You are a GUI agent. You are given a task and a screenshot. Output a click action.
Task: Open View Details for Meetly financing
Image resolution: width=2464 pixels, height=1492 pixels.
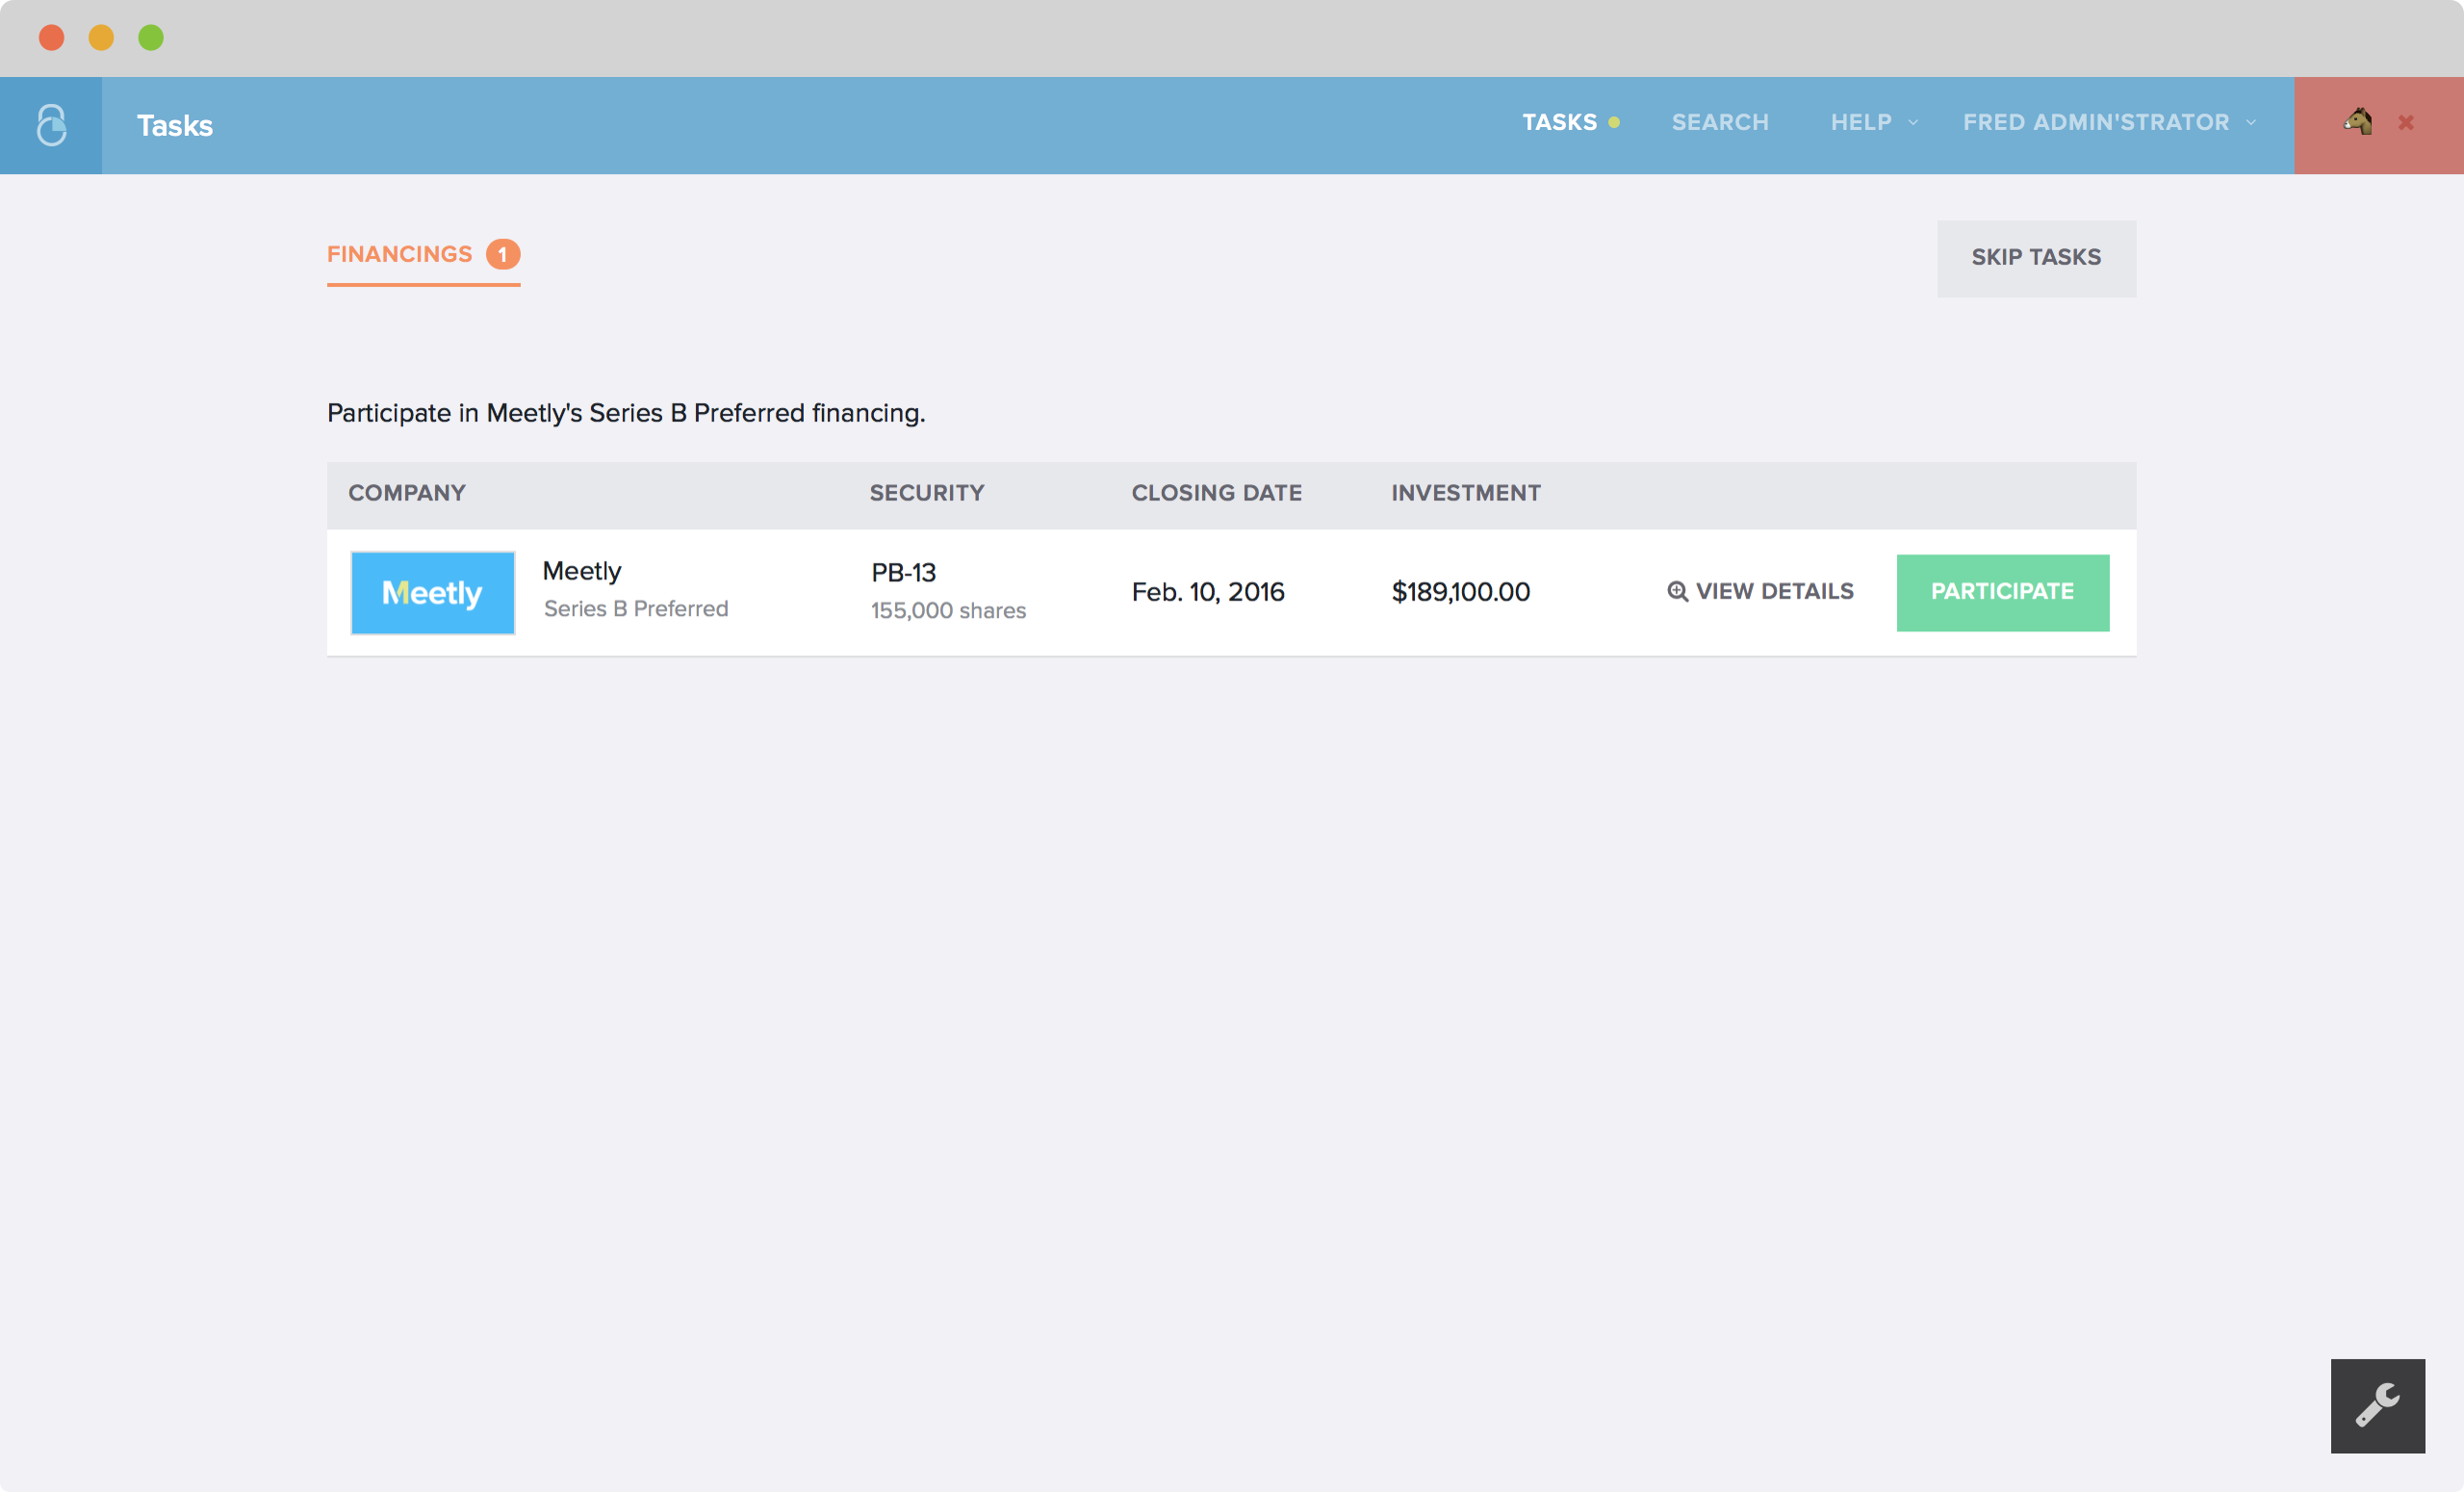click(1773, 592)
